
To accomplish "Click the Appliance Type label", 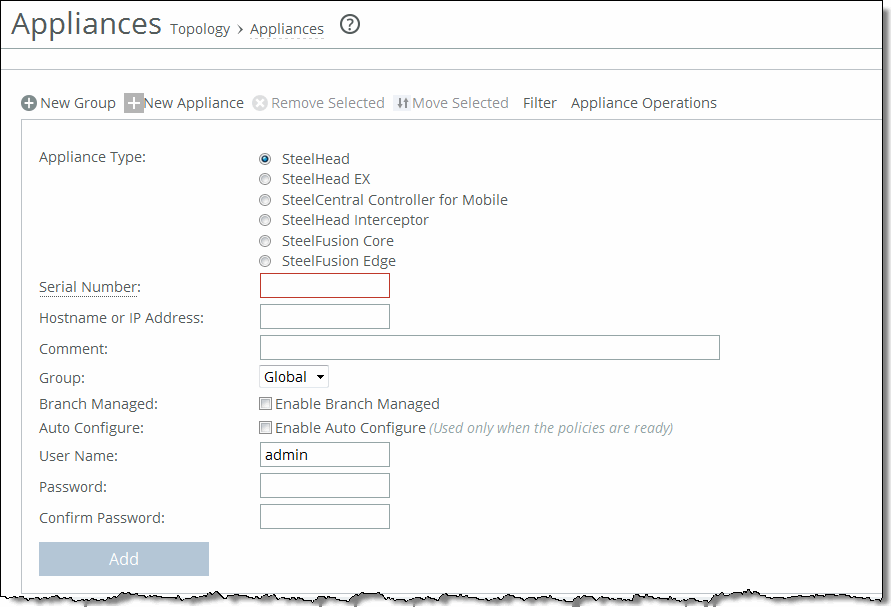I will [93, 157].
